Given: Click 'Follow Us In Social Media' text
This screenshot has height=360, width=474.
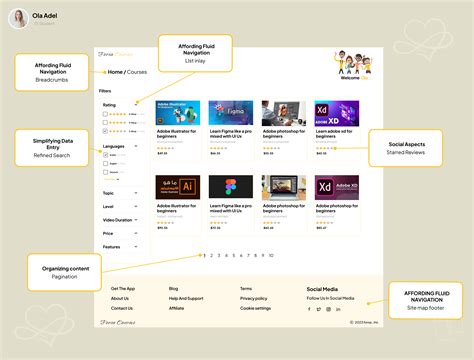Looking at the screenshot, I should (330, 298).
